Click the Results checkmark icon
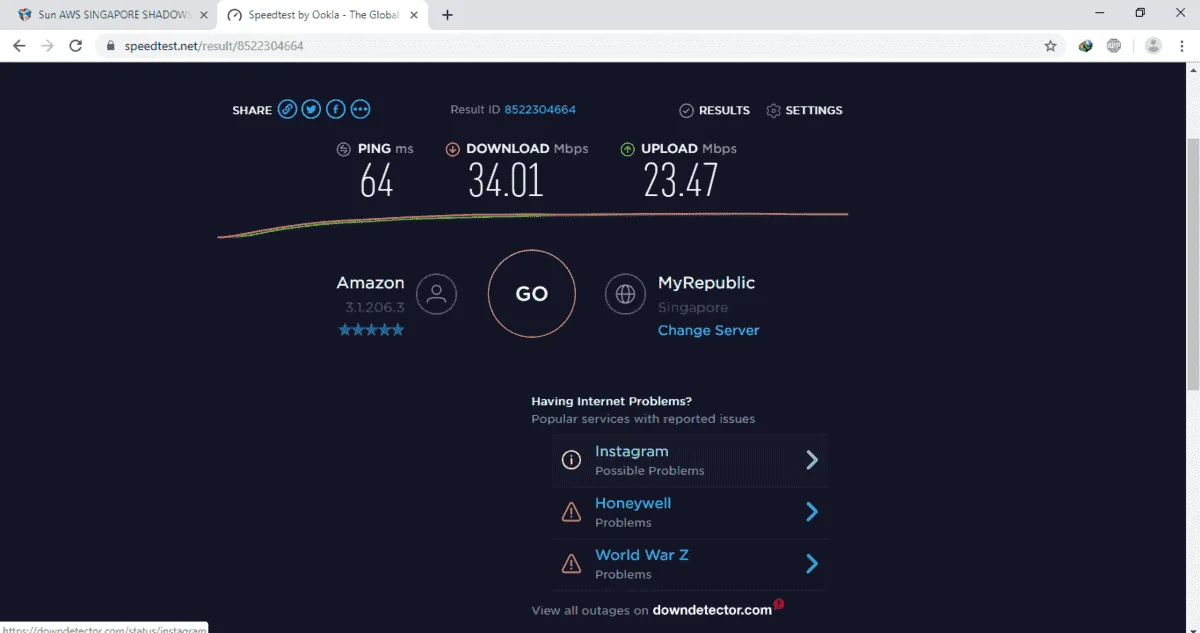 click(686, 111)
